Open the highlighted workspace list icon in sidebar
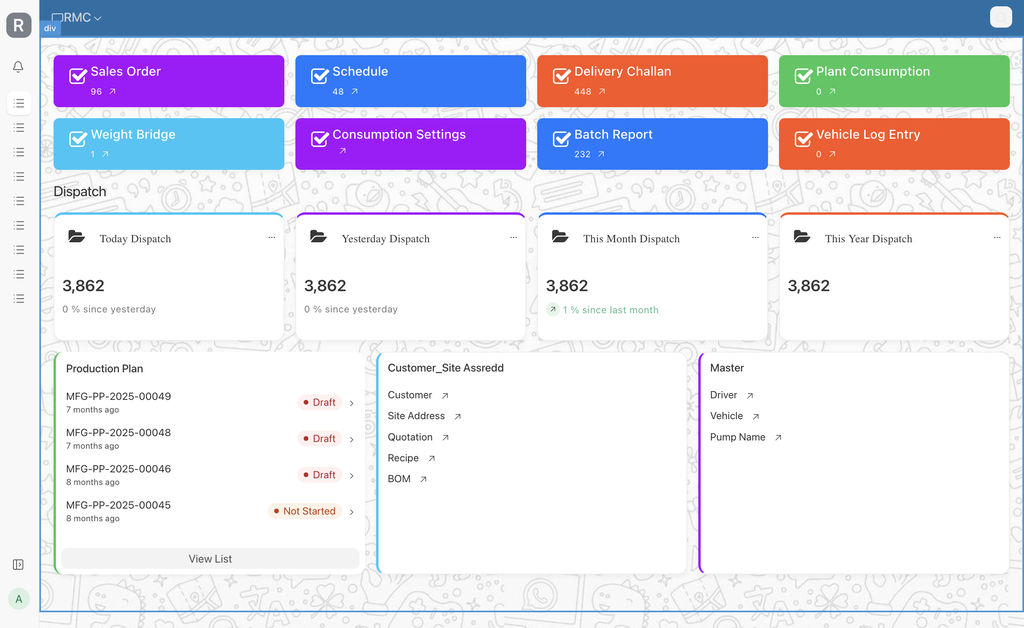The image size is (1024, 628). point(18,103)
